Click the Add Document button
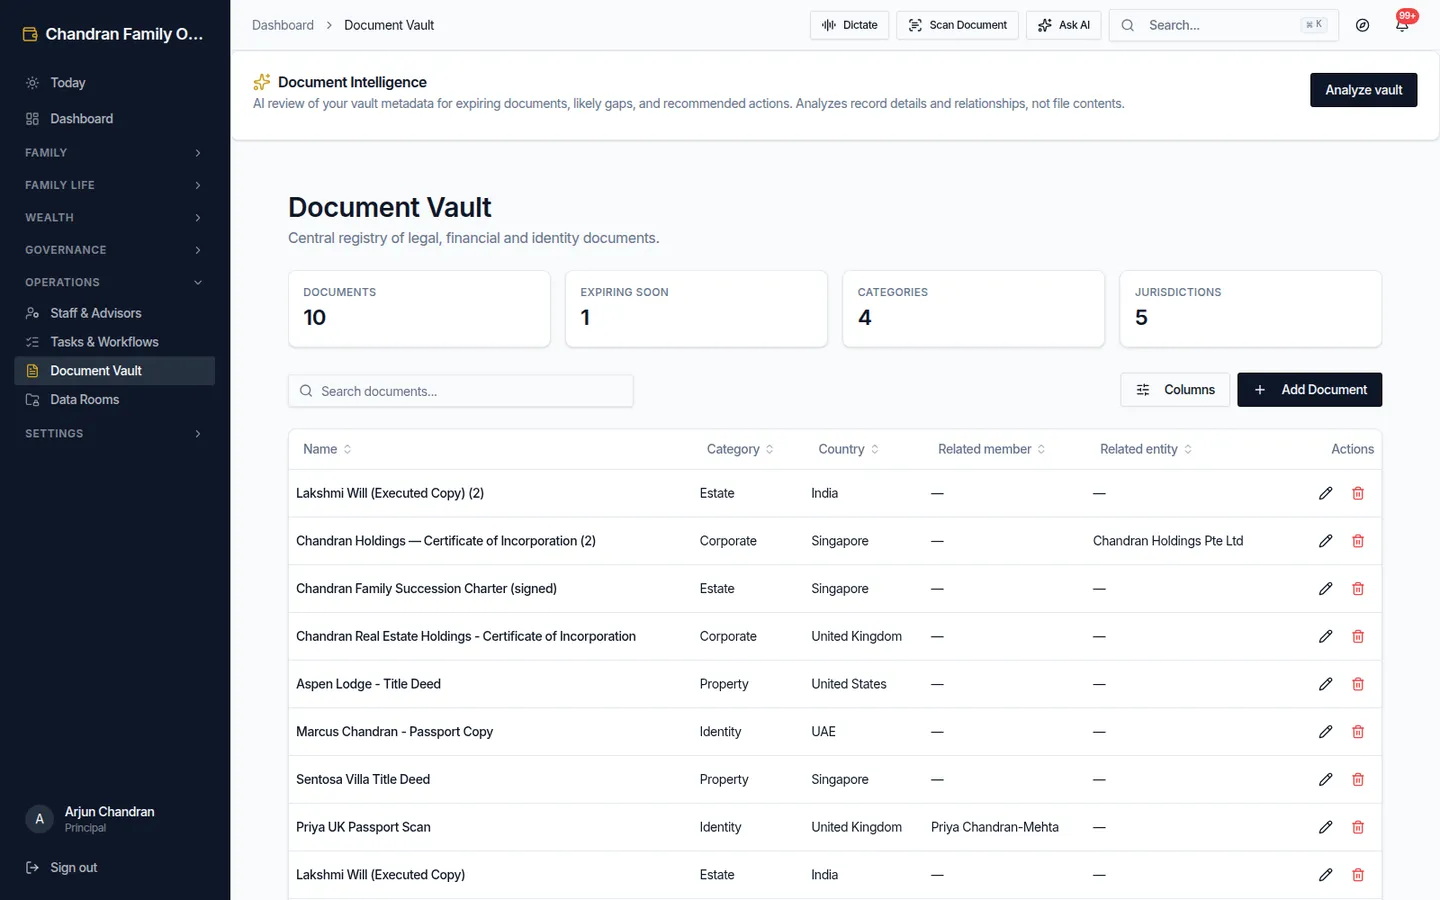 1309,390
